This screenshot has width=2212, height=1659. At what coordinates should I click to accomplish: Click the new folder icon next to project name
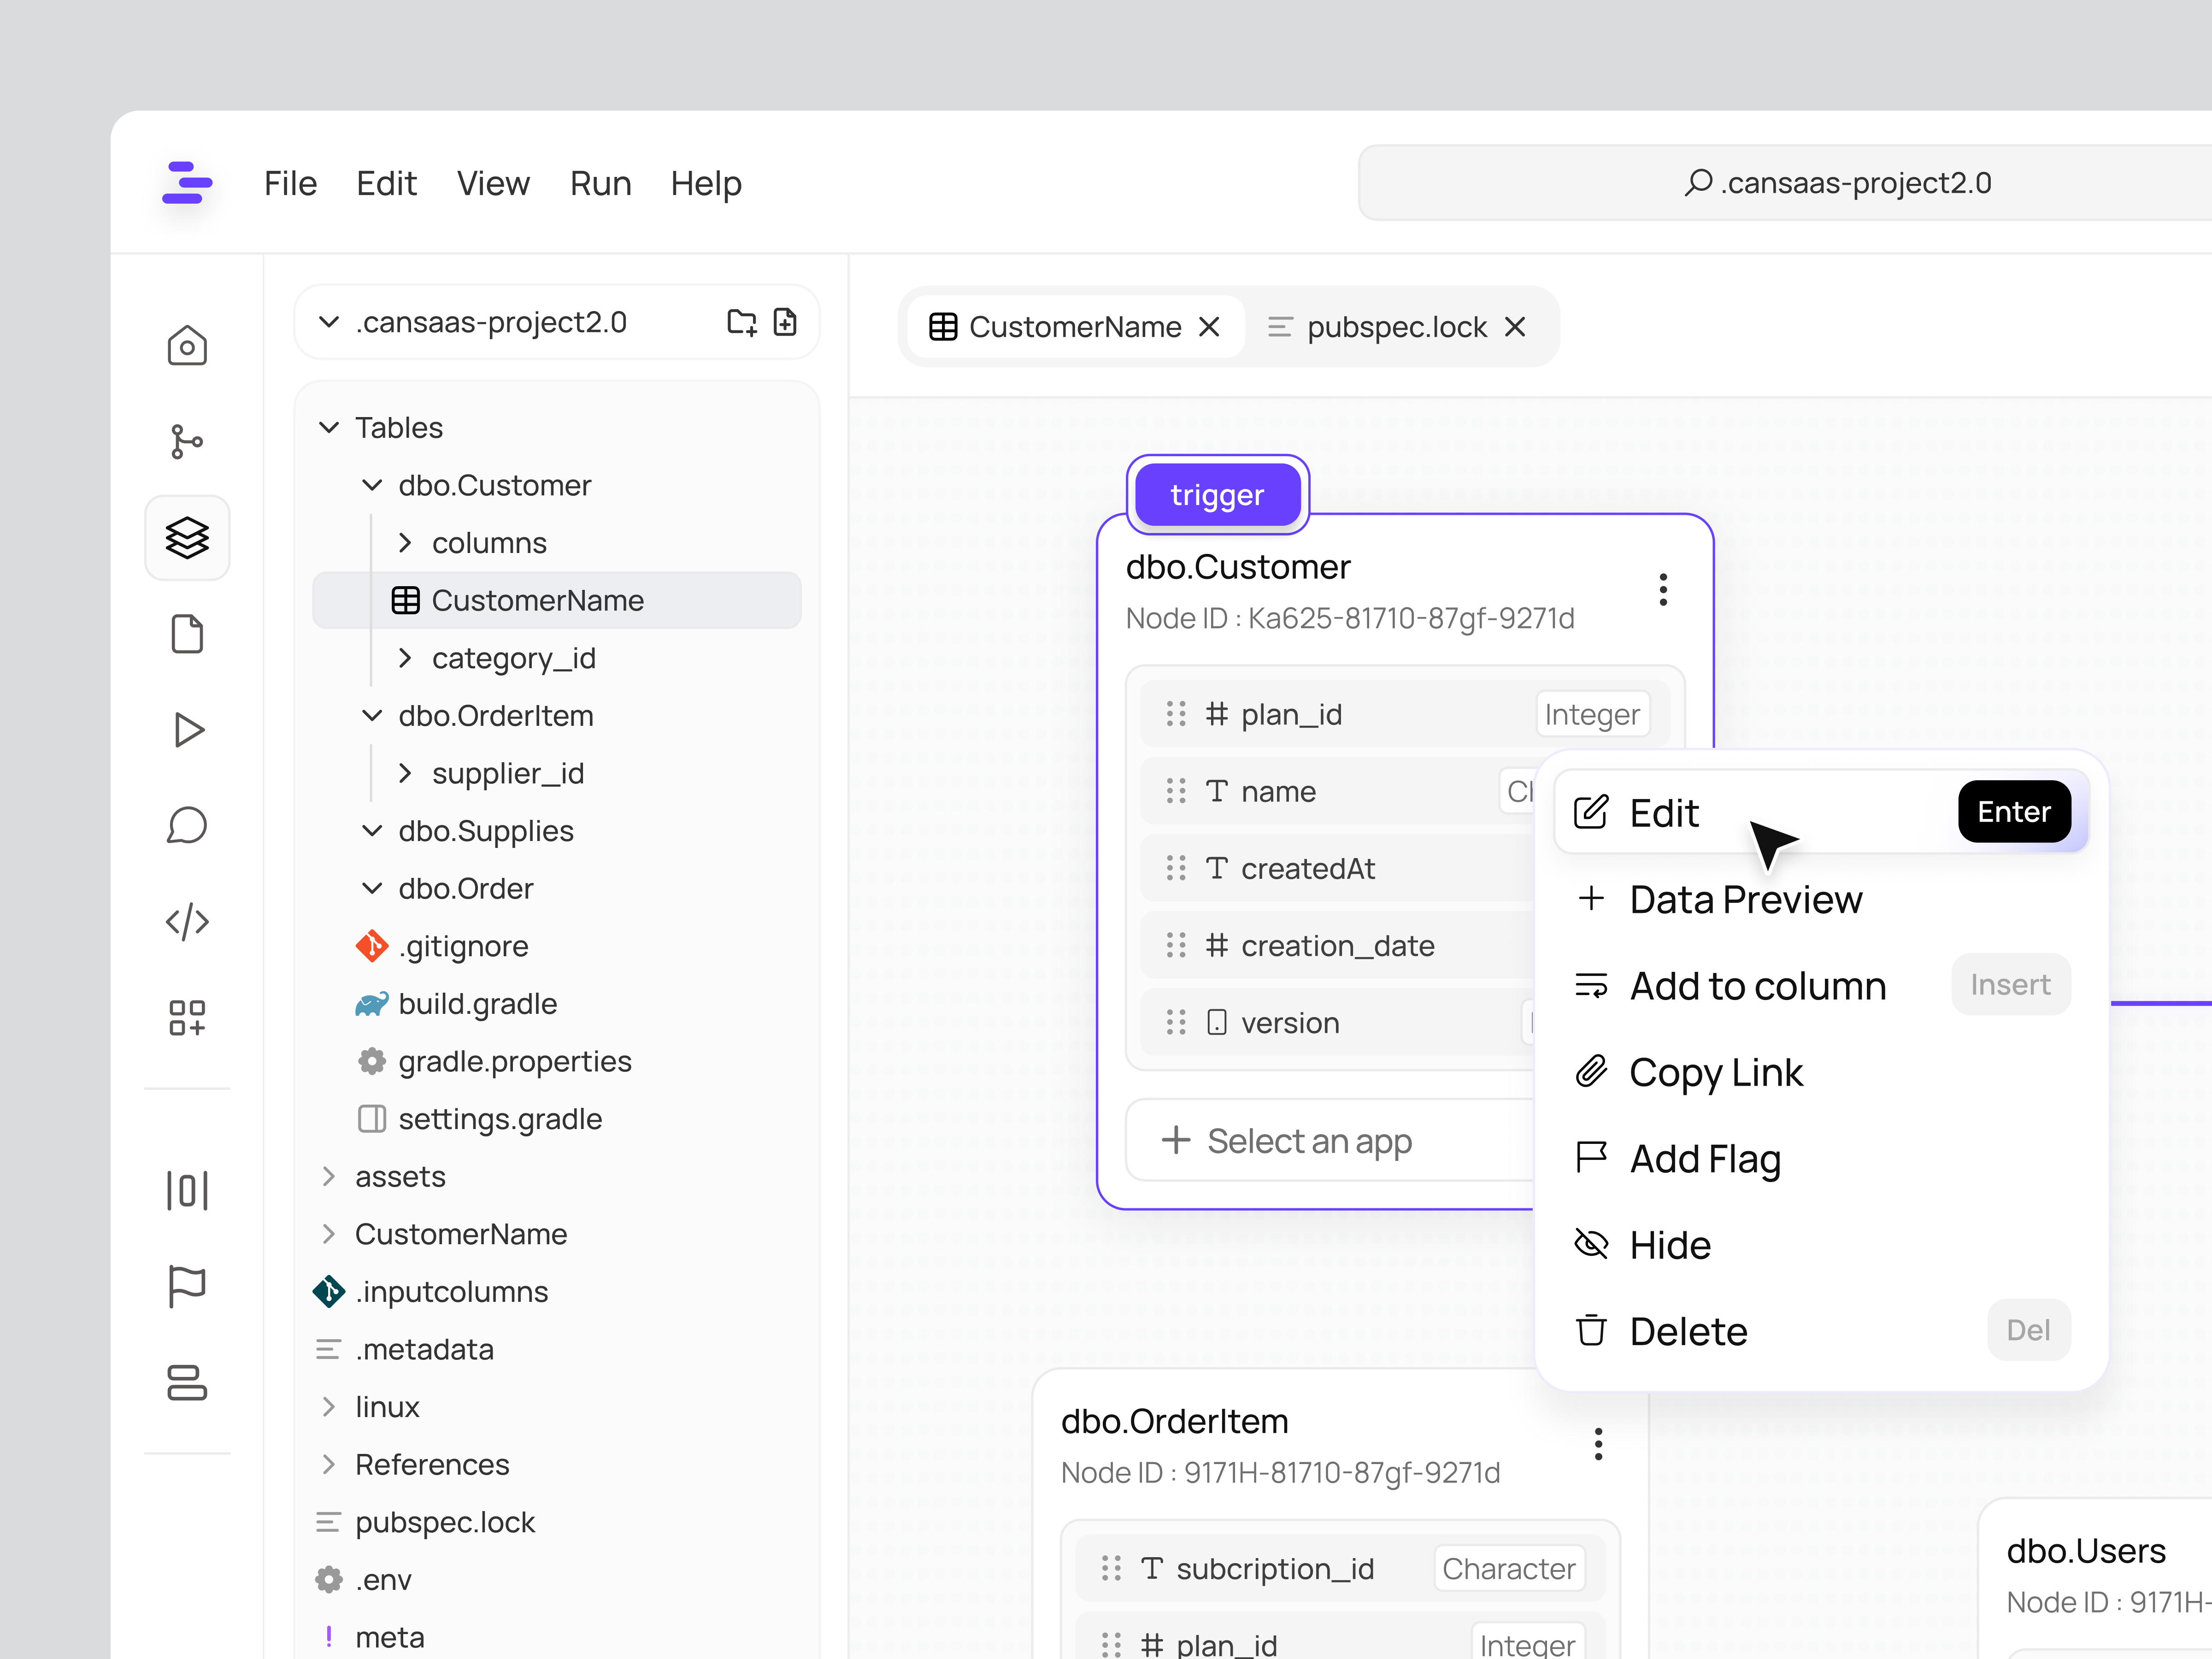coord(741,321)
